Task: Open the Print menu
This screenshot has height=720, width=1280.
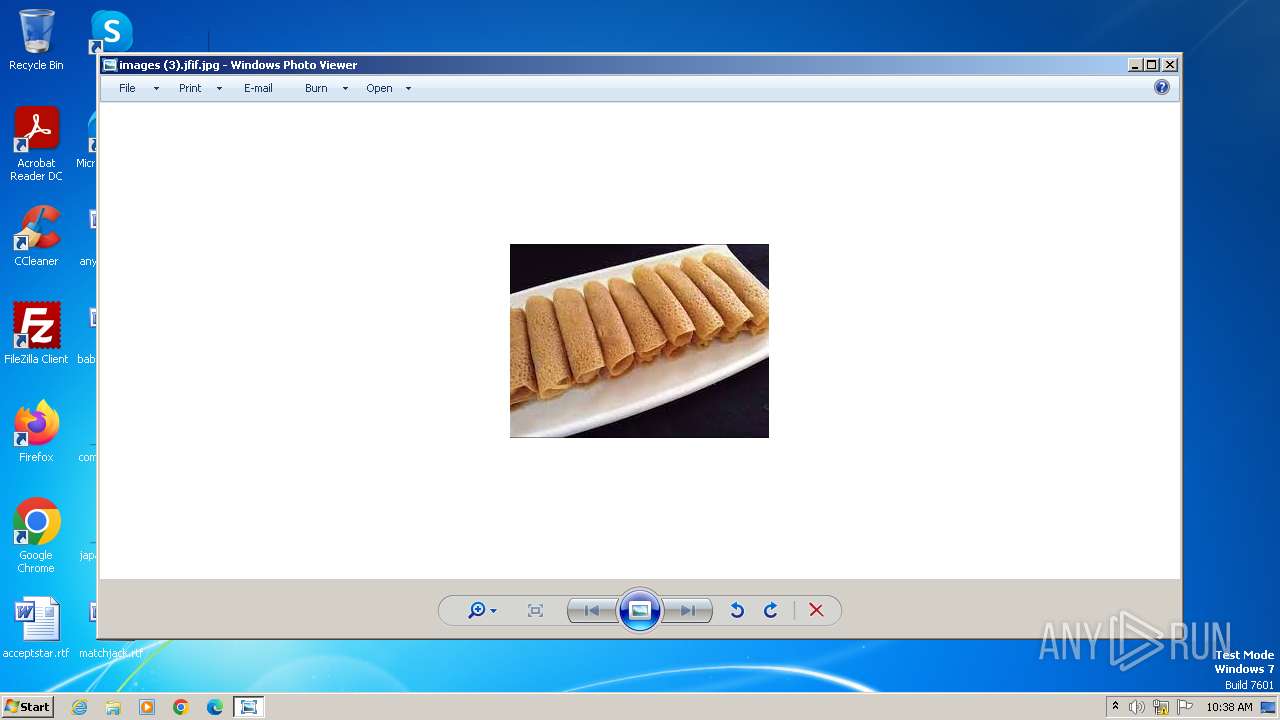Action: click(x=190, y=88)
